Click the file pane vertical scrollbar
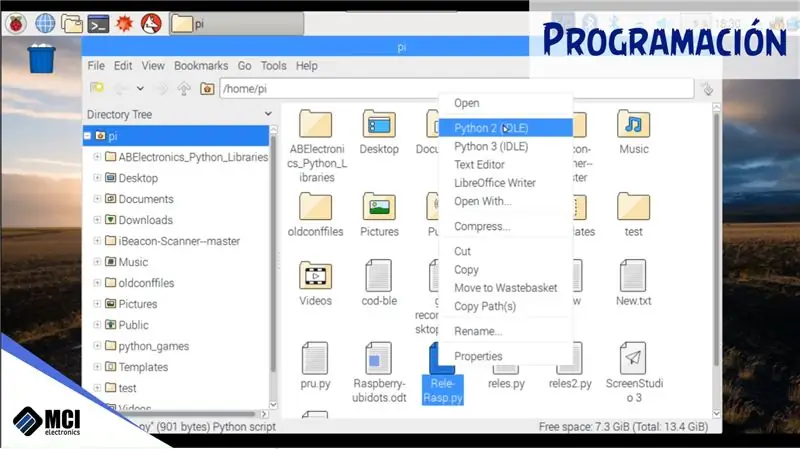 pos(716,240)
